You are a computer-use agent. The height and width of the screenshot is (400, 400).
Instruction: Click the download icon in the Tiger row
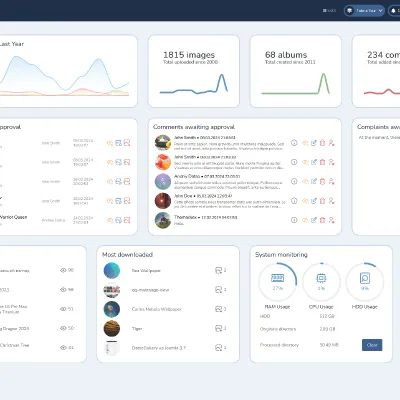click(218, 328)
